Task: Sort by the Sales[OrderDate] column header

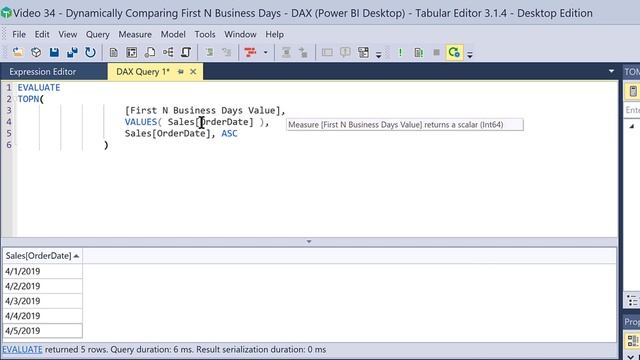Action: (x=42, y=256)
